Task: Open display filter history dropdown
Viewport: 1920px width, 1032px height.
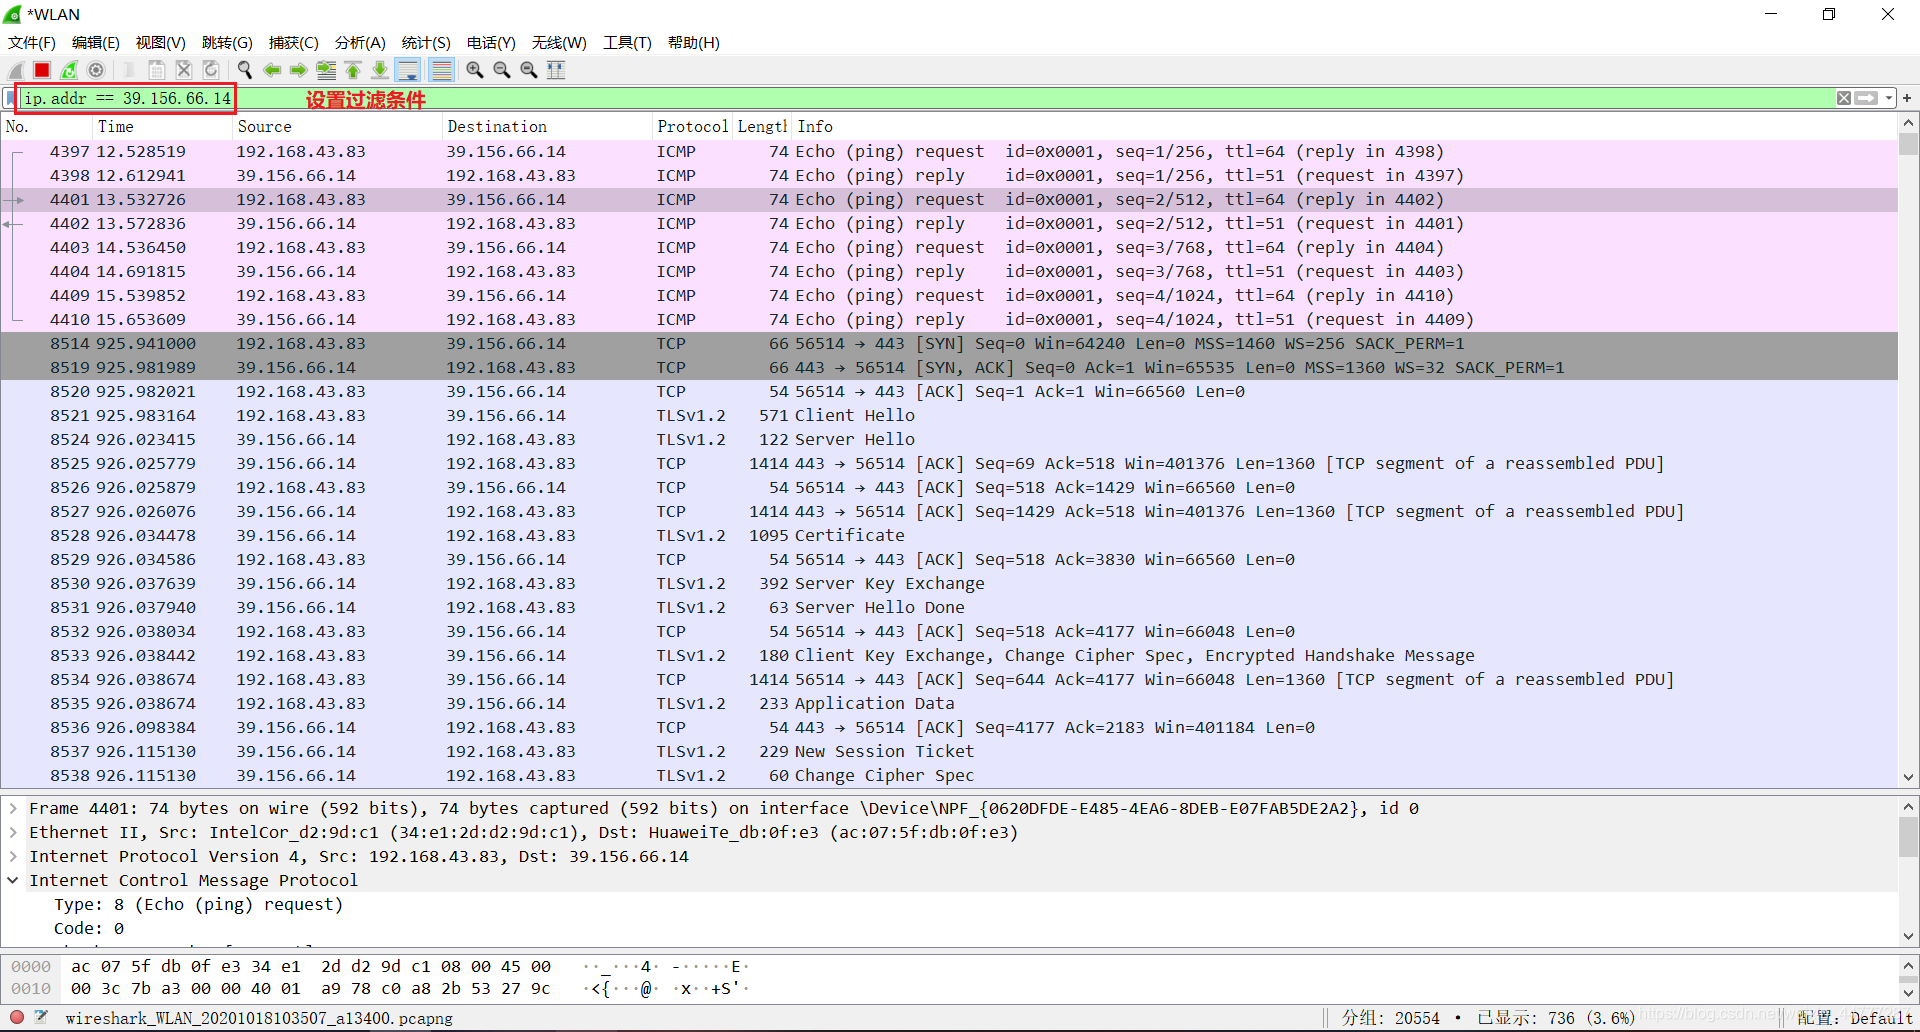Action: coord(1889,98)
